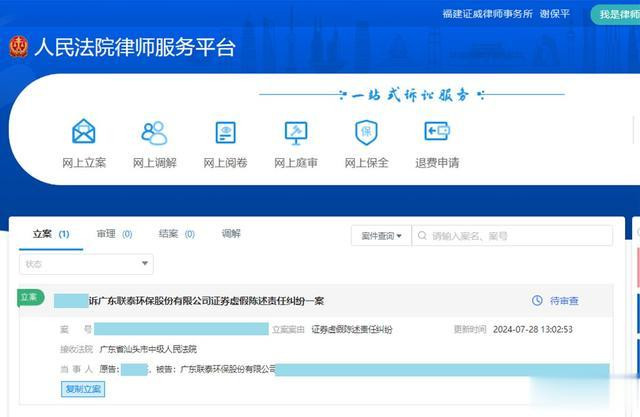Screen dimensions: 640x417
Task: Click the defendant 广东联泰环保股份有限公司 text
Action: point(228,369)
